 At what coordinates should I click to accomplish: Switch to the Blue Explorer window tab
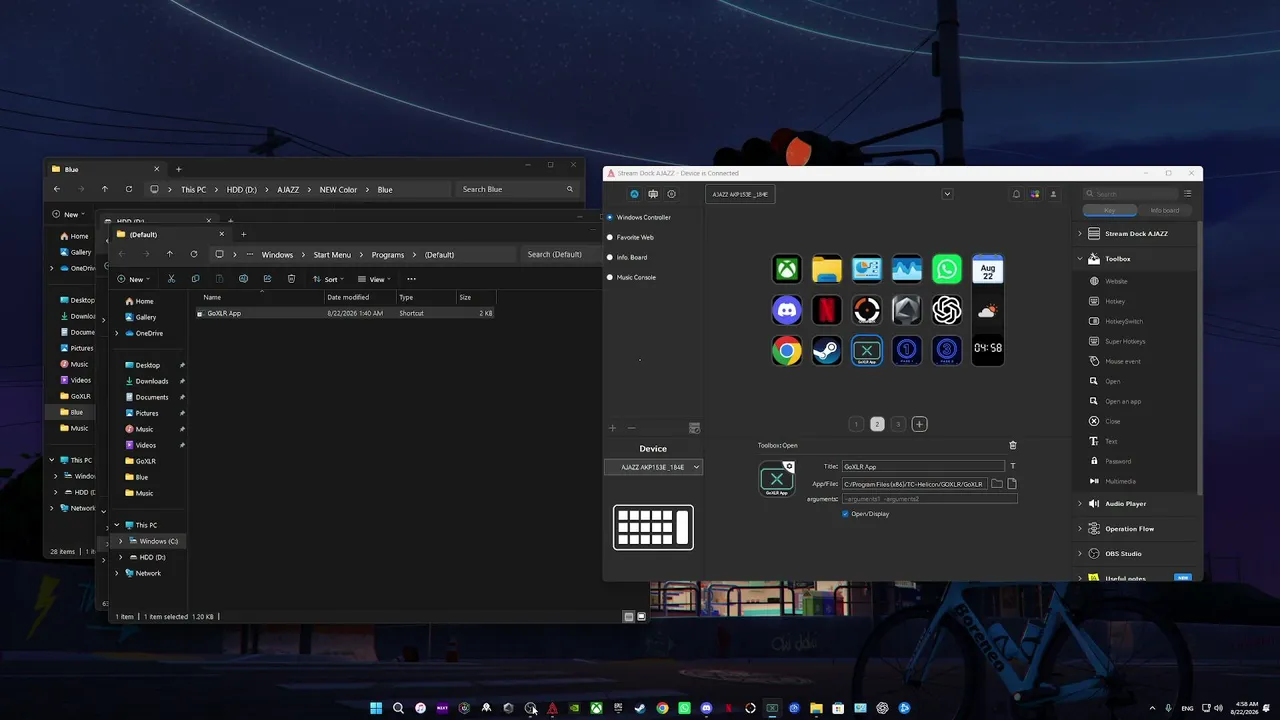(105, 169)
